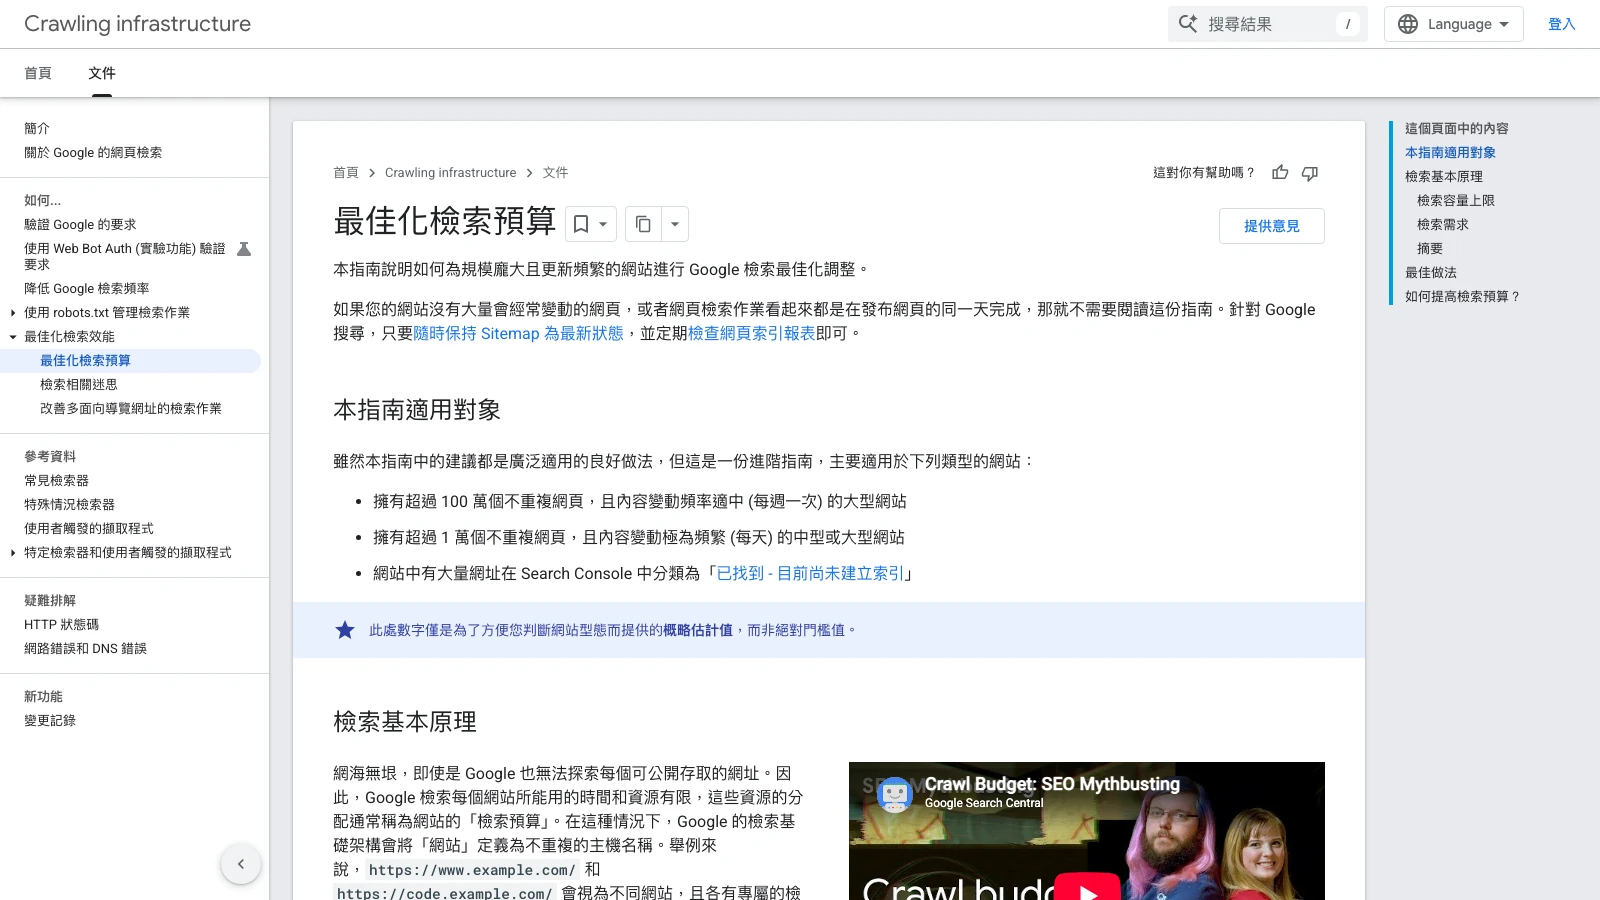
Task: Click the star icon in the note box
Action: pos(345,630)
